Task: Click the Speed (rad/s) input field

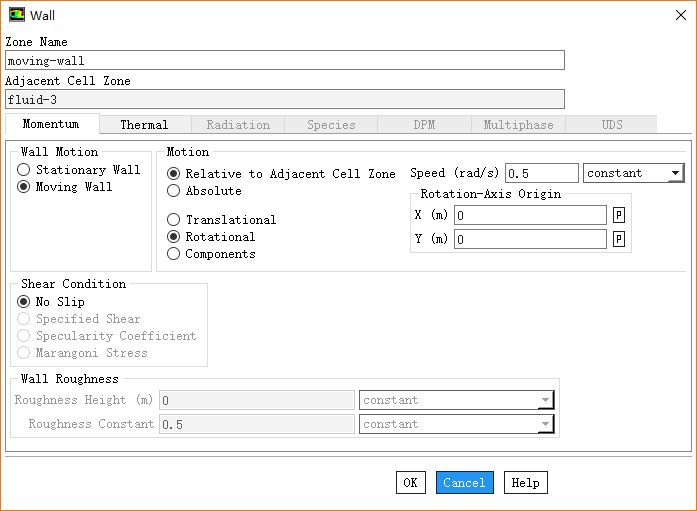Action: (541, 174)
